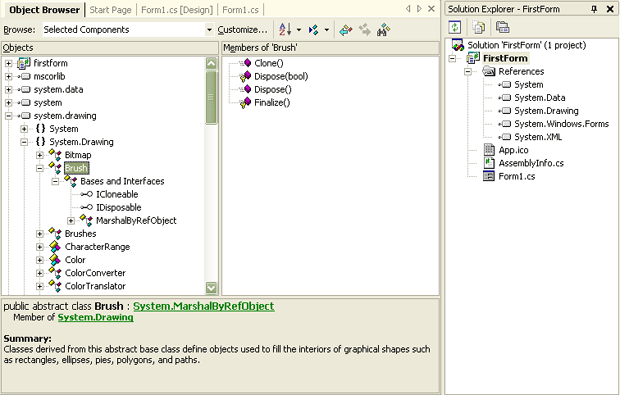Viewport: 620px width, 395px height.
Task: Select the Brush class in Objects tree
Action: 76,168
